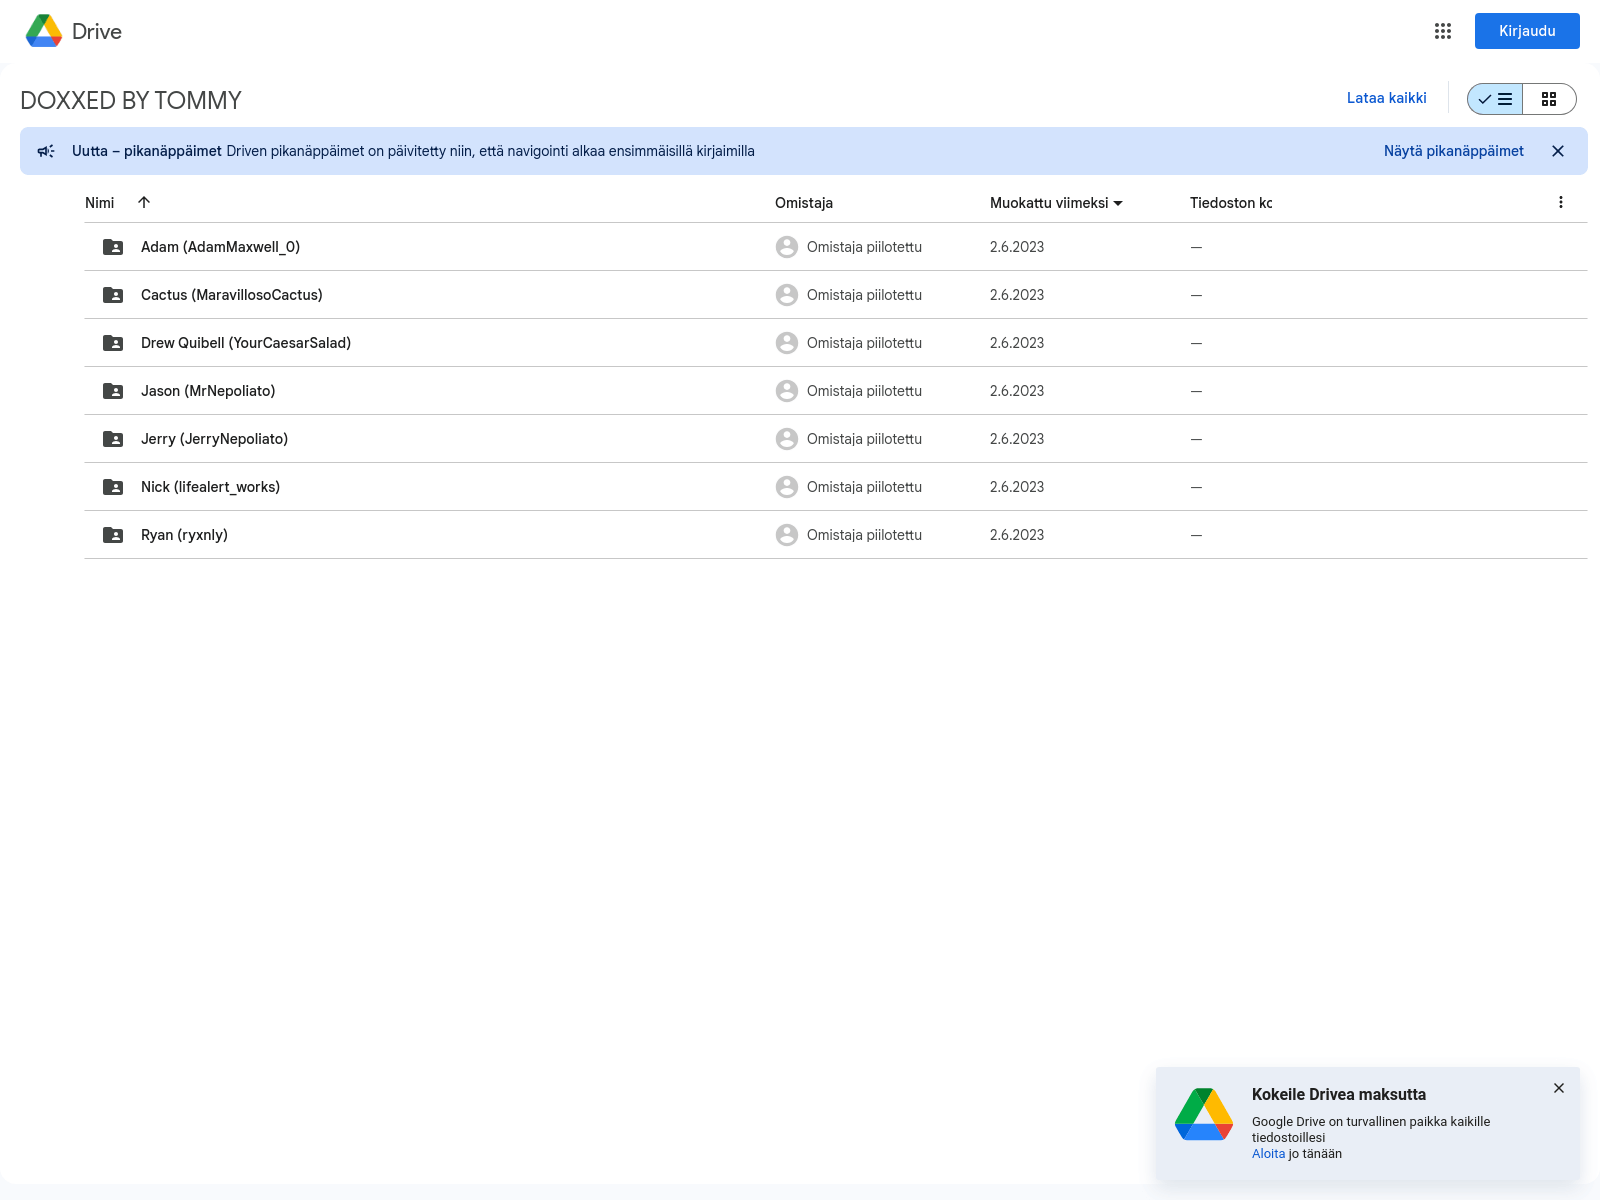Select the Drew Quibell (YourCaesarSalad) folder name
Viewport: 1600px width, 1200px height.
(x=246, y=343)
